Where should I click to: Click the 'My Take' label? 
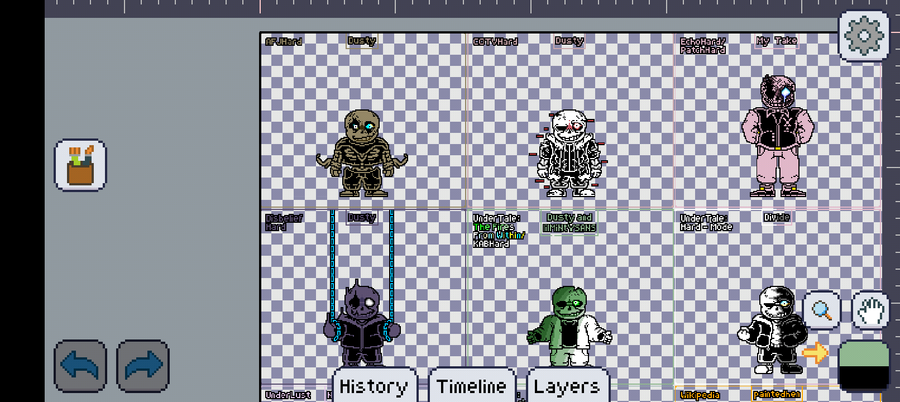777,41
